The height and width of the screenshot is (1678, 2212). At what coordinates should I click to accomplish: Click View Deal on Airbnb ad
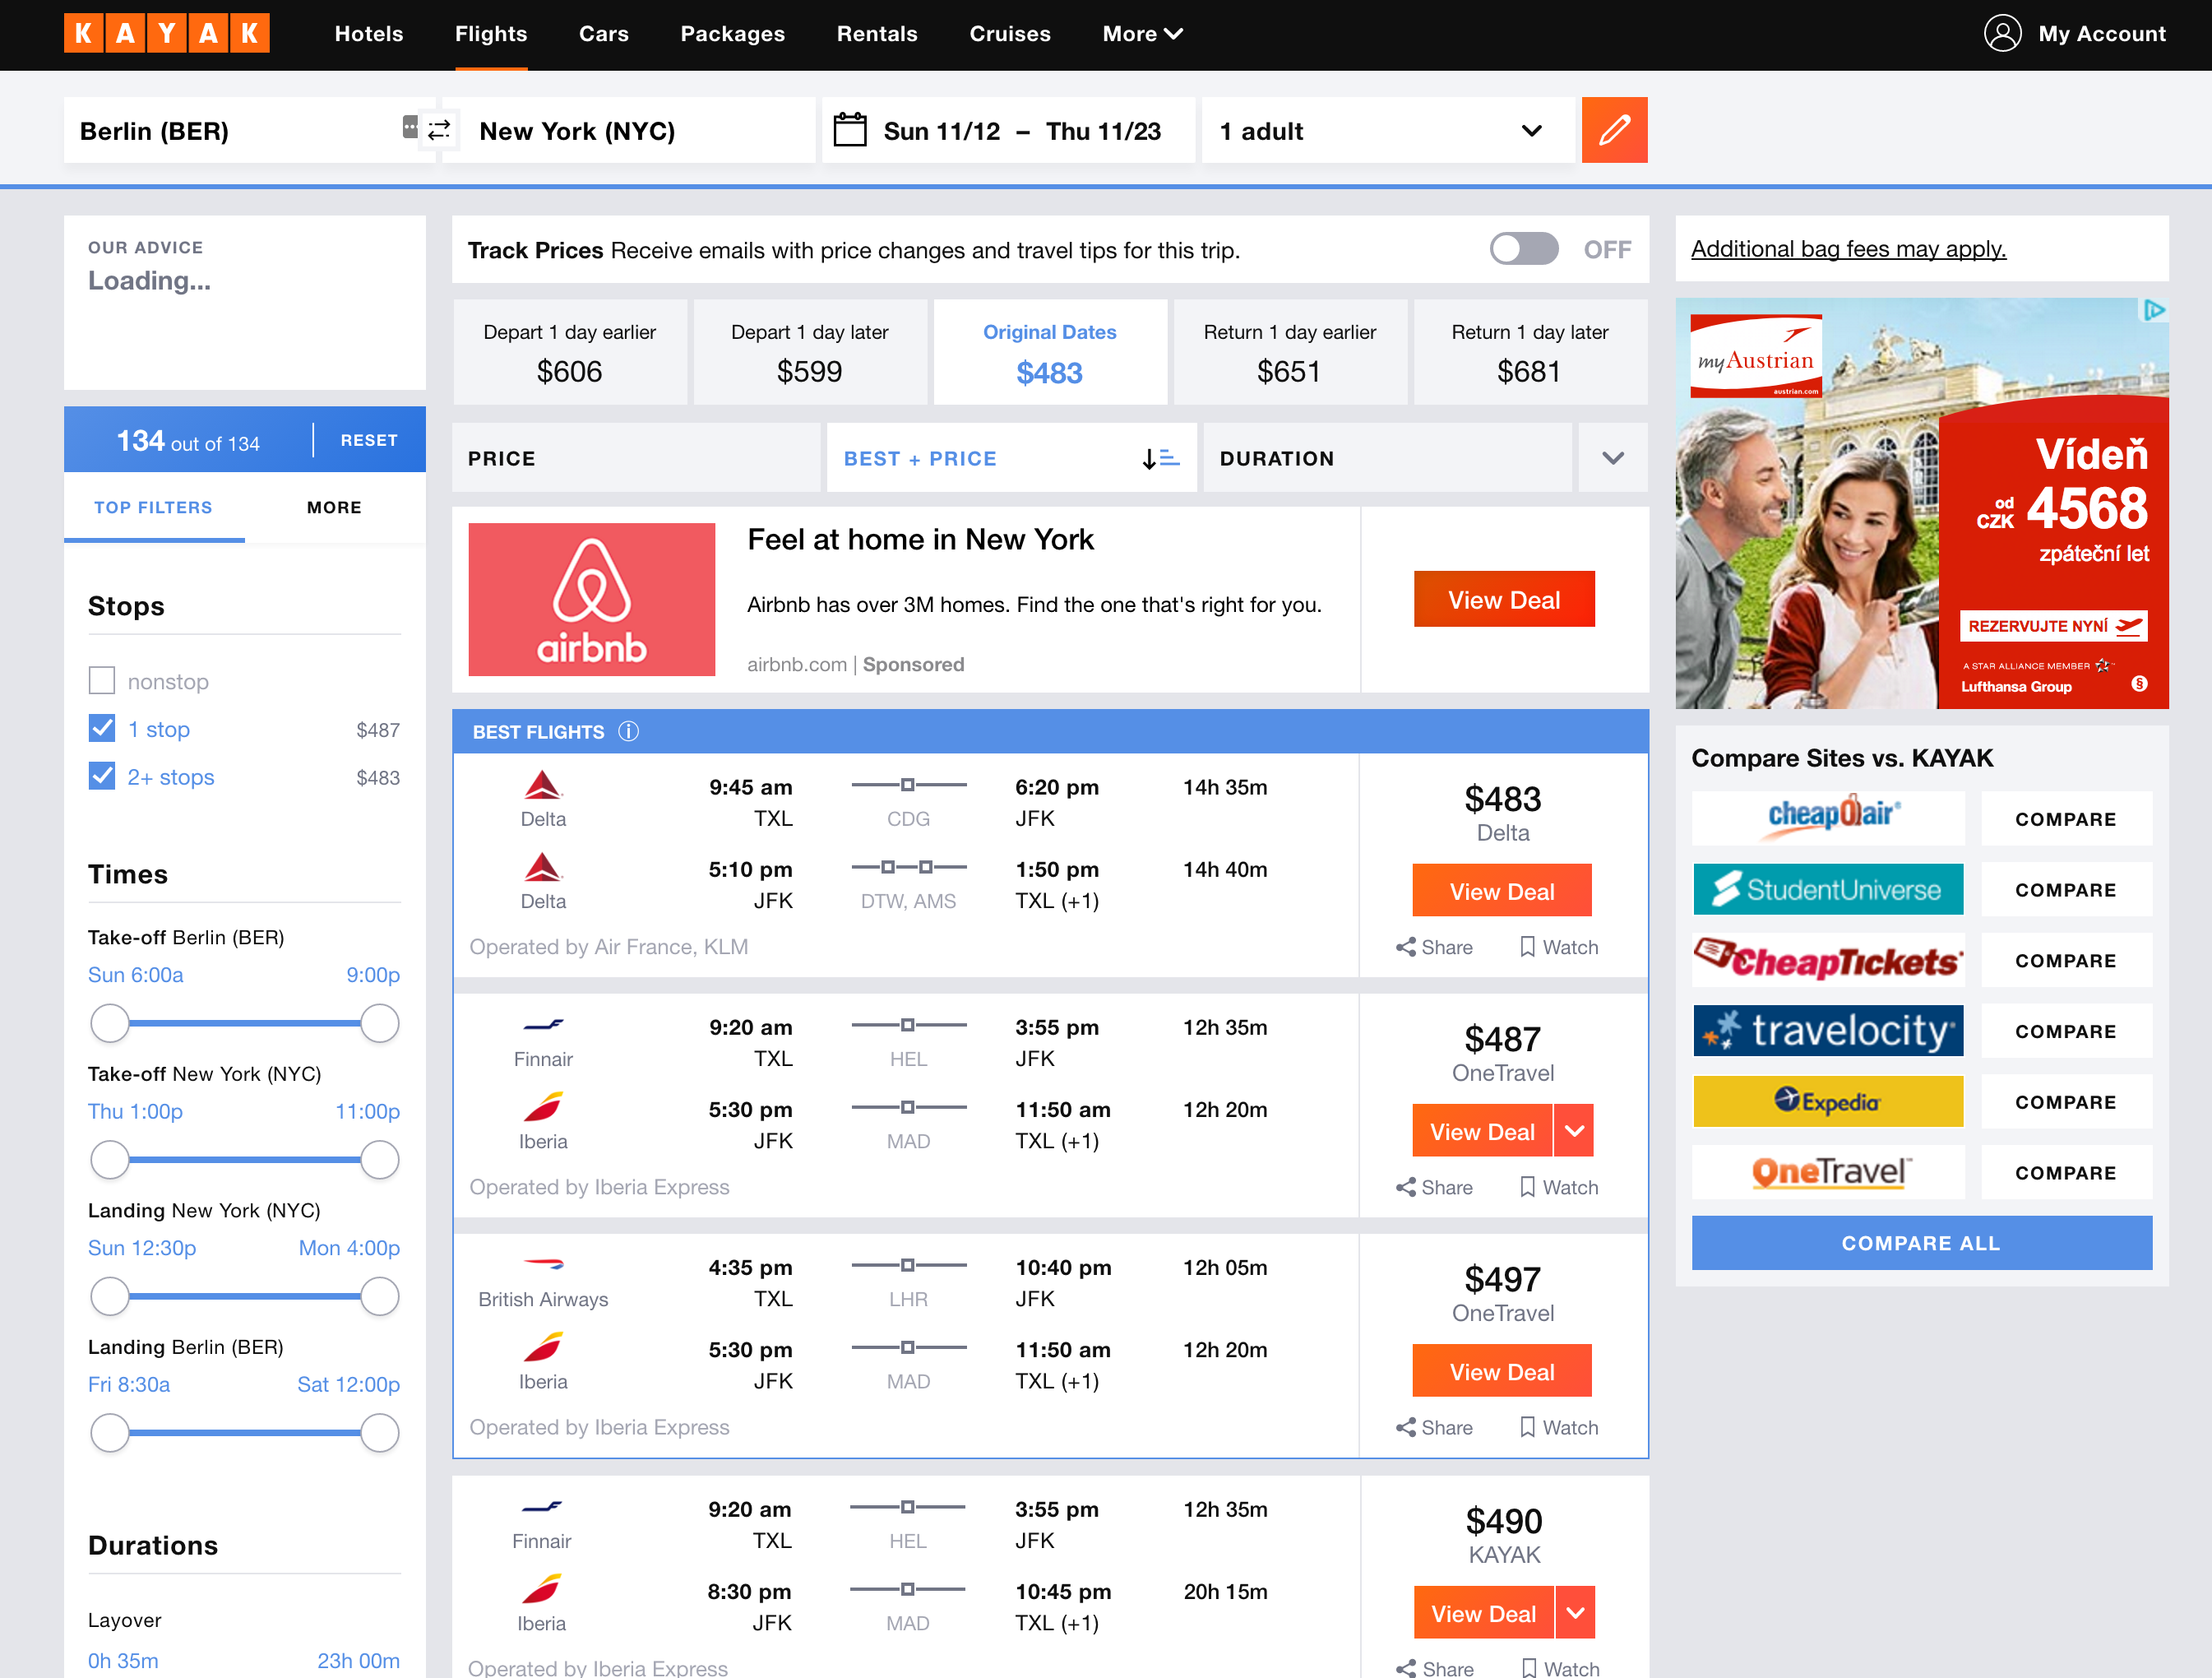(x=1504, y=600)
